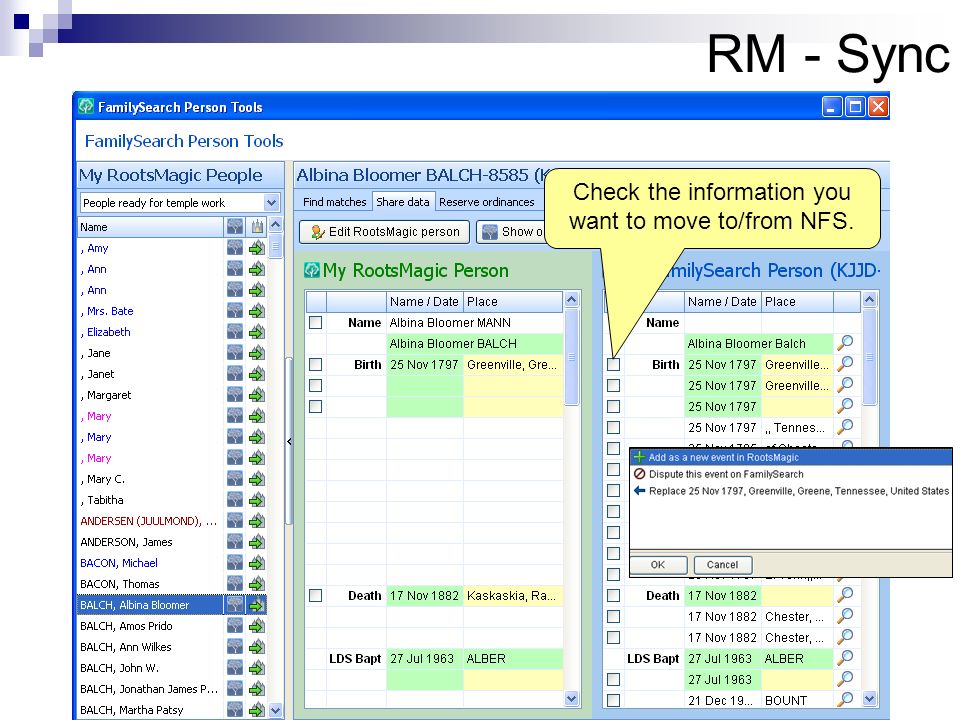Check the first FamilySearch 17 Nov 1882 Chester checkbox
The image size is (960, 720).
tap(613, 617)
